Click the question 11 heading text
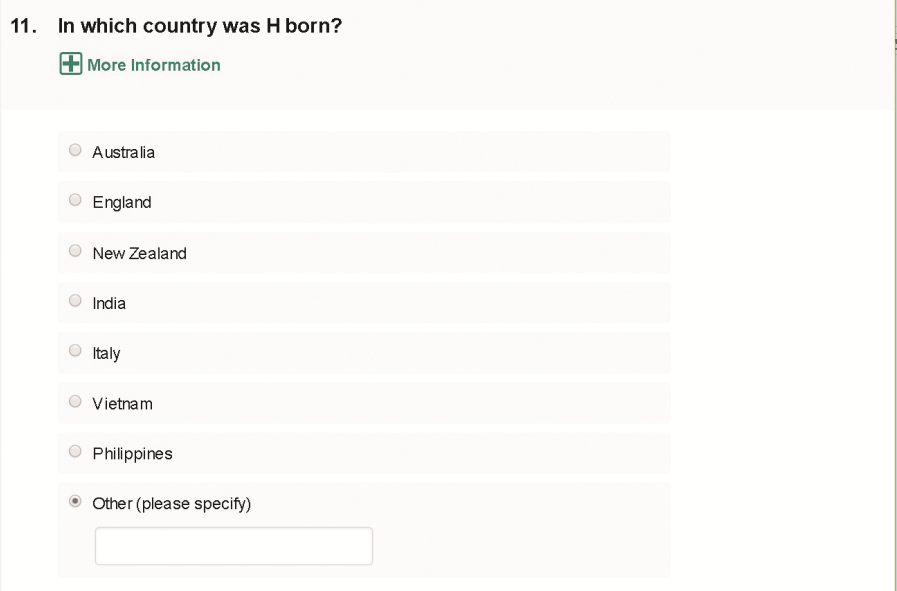 pyautogui.click(x=200, y=27)
